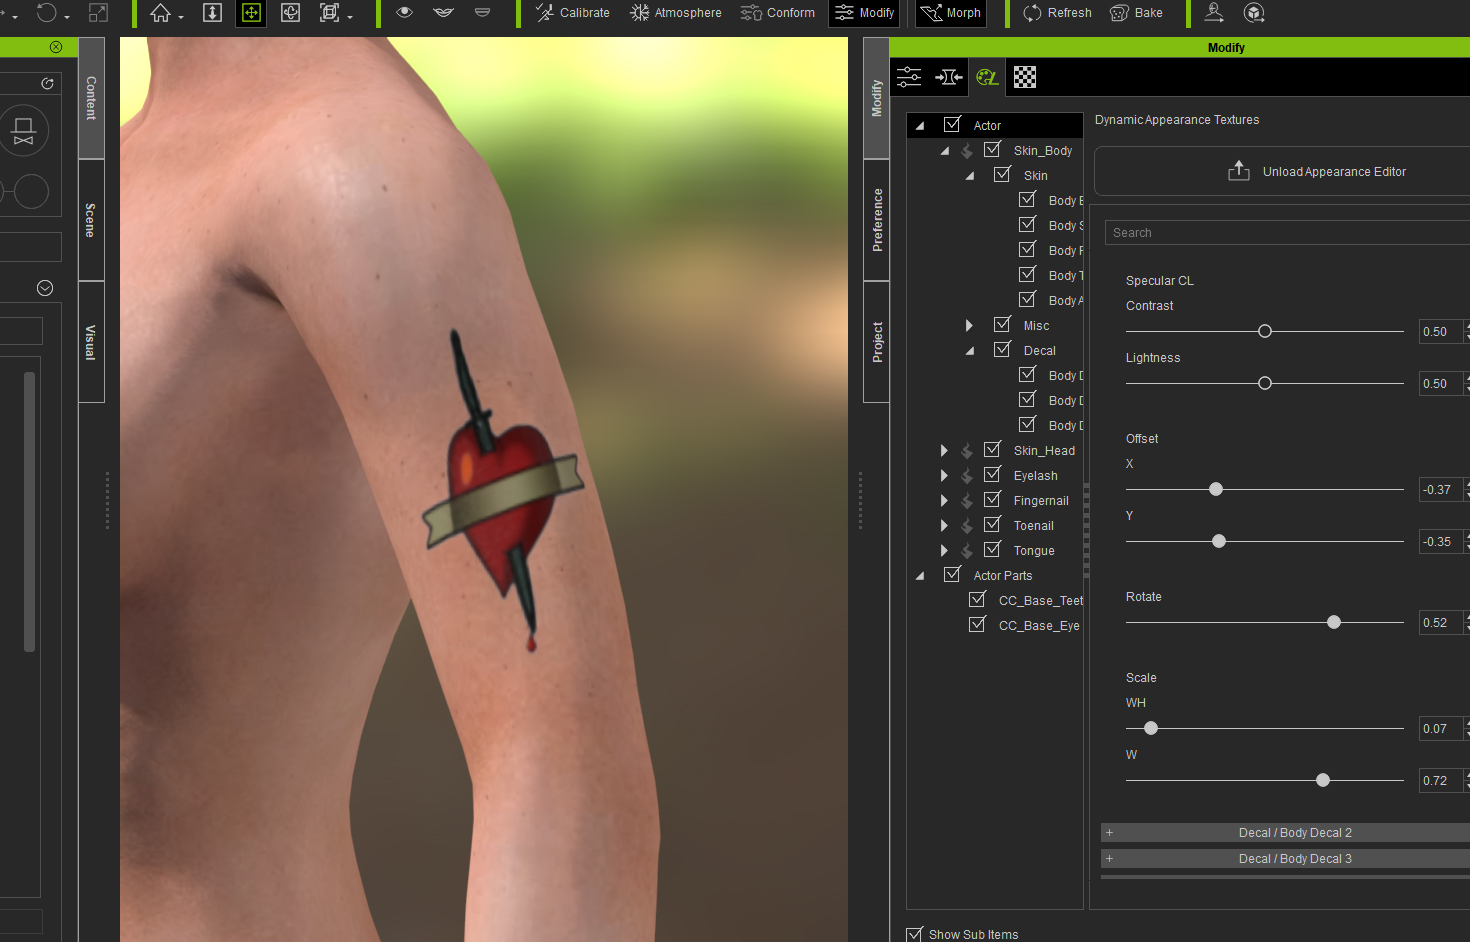
Task: Click the Scale WH slider handle
Action: [x=1151, y=728]
